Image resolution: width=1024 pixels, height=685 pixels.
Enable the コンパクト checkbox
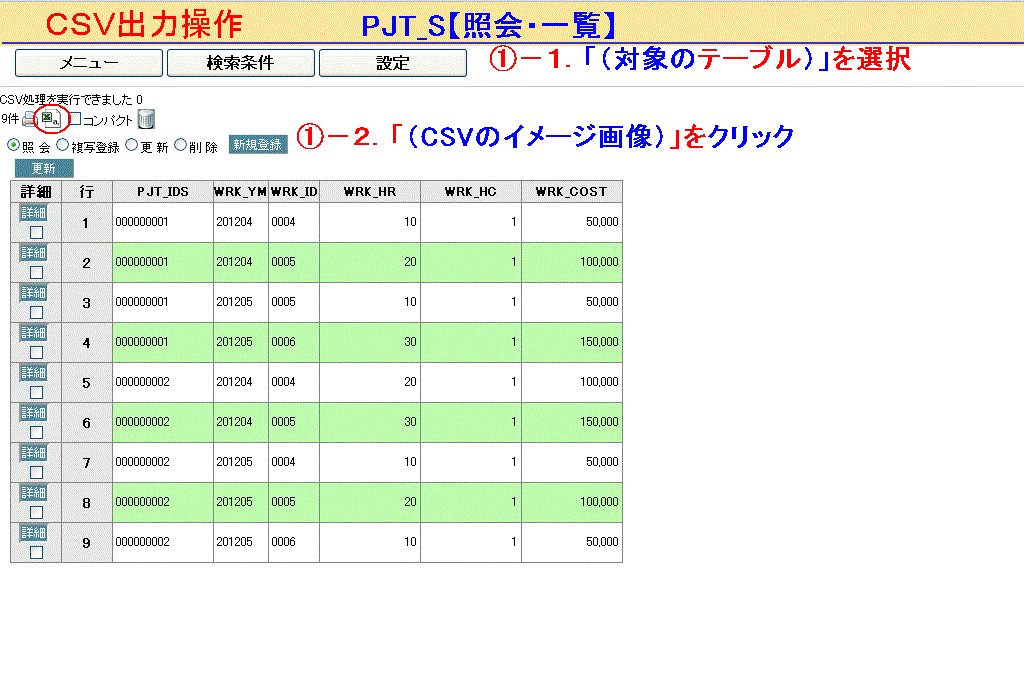75,119
